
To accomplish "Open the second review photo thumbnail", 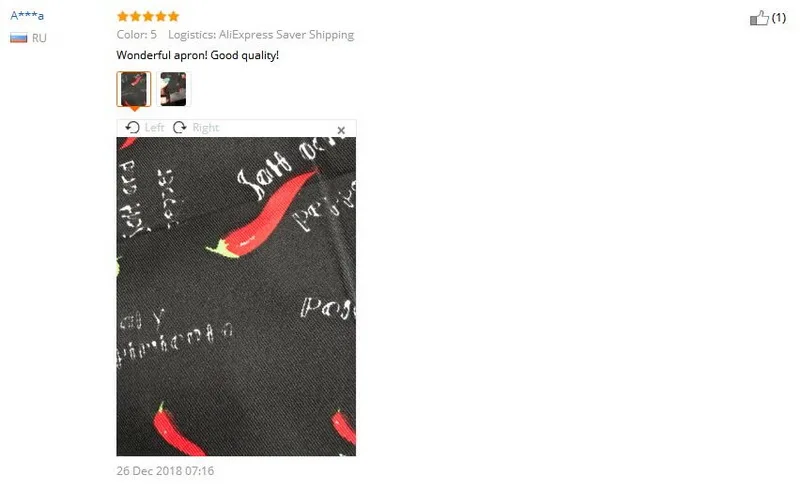I will [x=173, y=89].
